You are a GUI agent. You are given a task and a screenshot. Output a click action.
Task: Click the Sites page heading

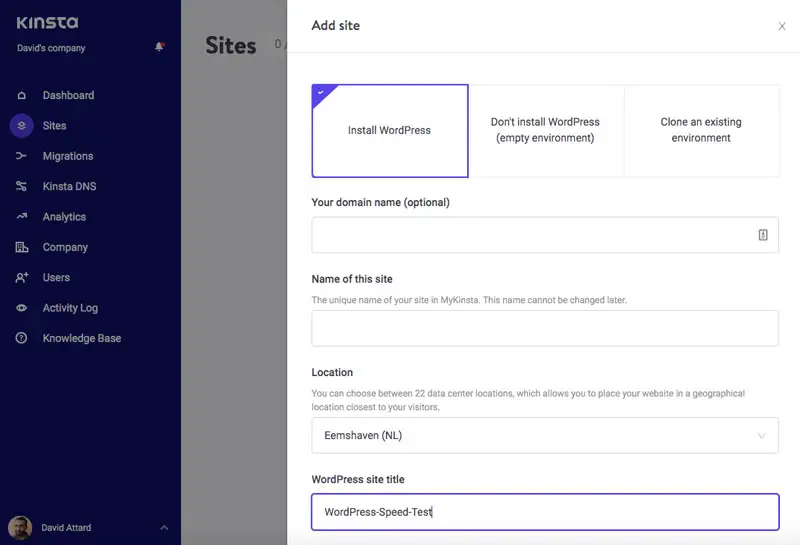click(x=231, y=45)
